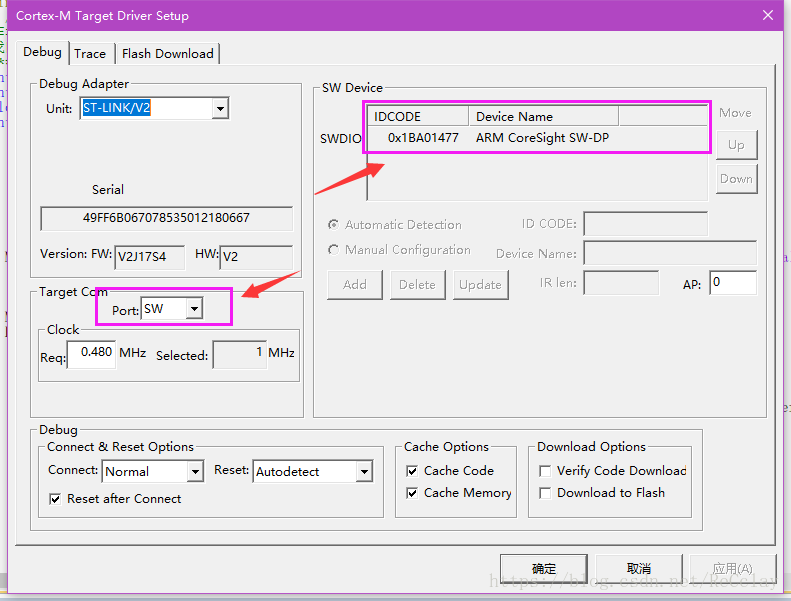The height and width of the screenshot is (601, 791).
Task: Toggle the Cache Memory checkbox
Action: [412, 493]
